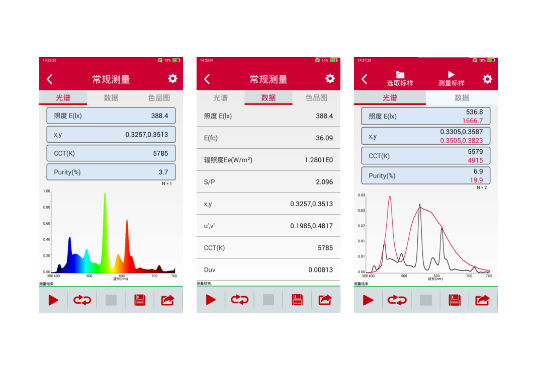Go back using the middle screen's arrow

point(207,79)
